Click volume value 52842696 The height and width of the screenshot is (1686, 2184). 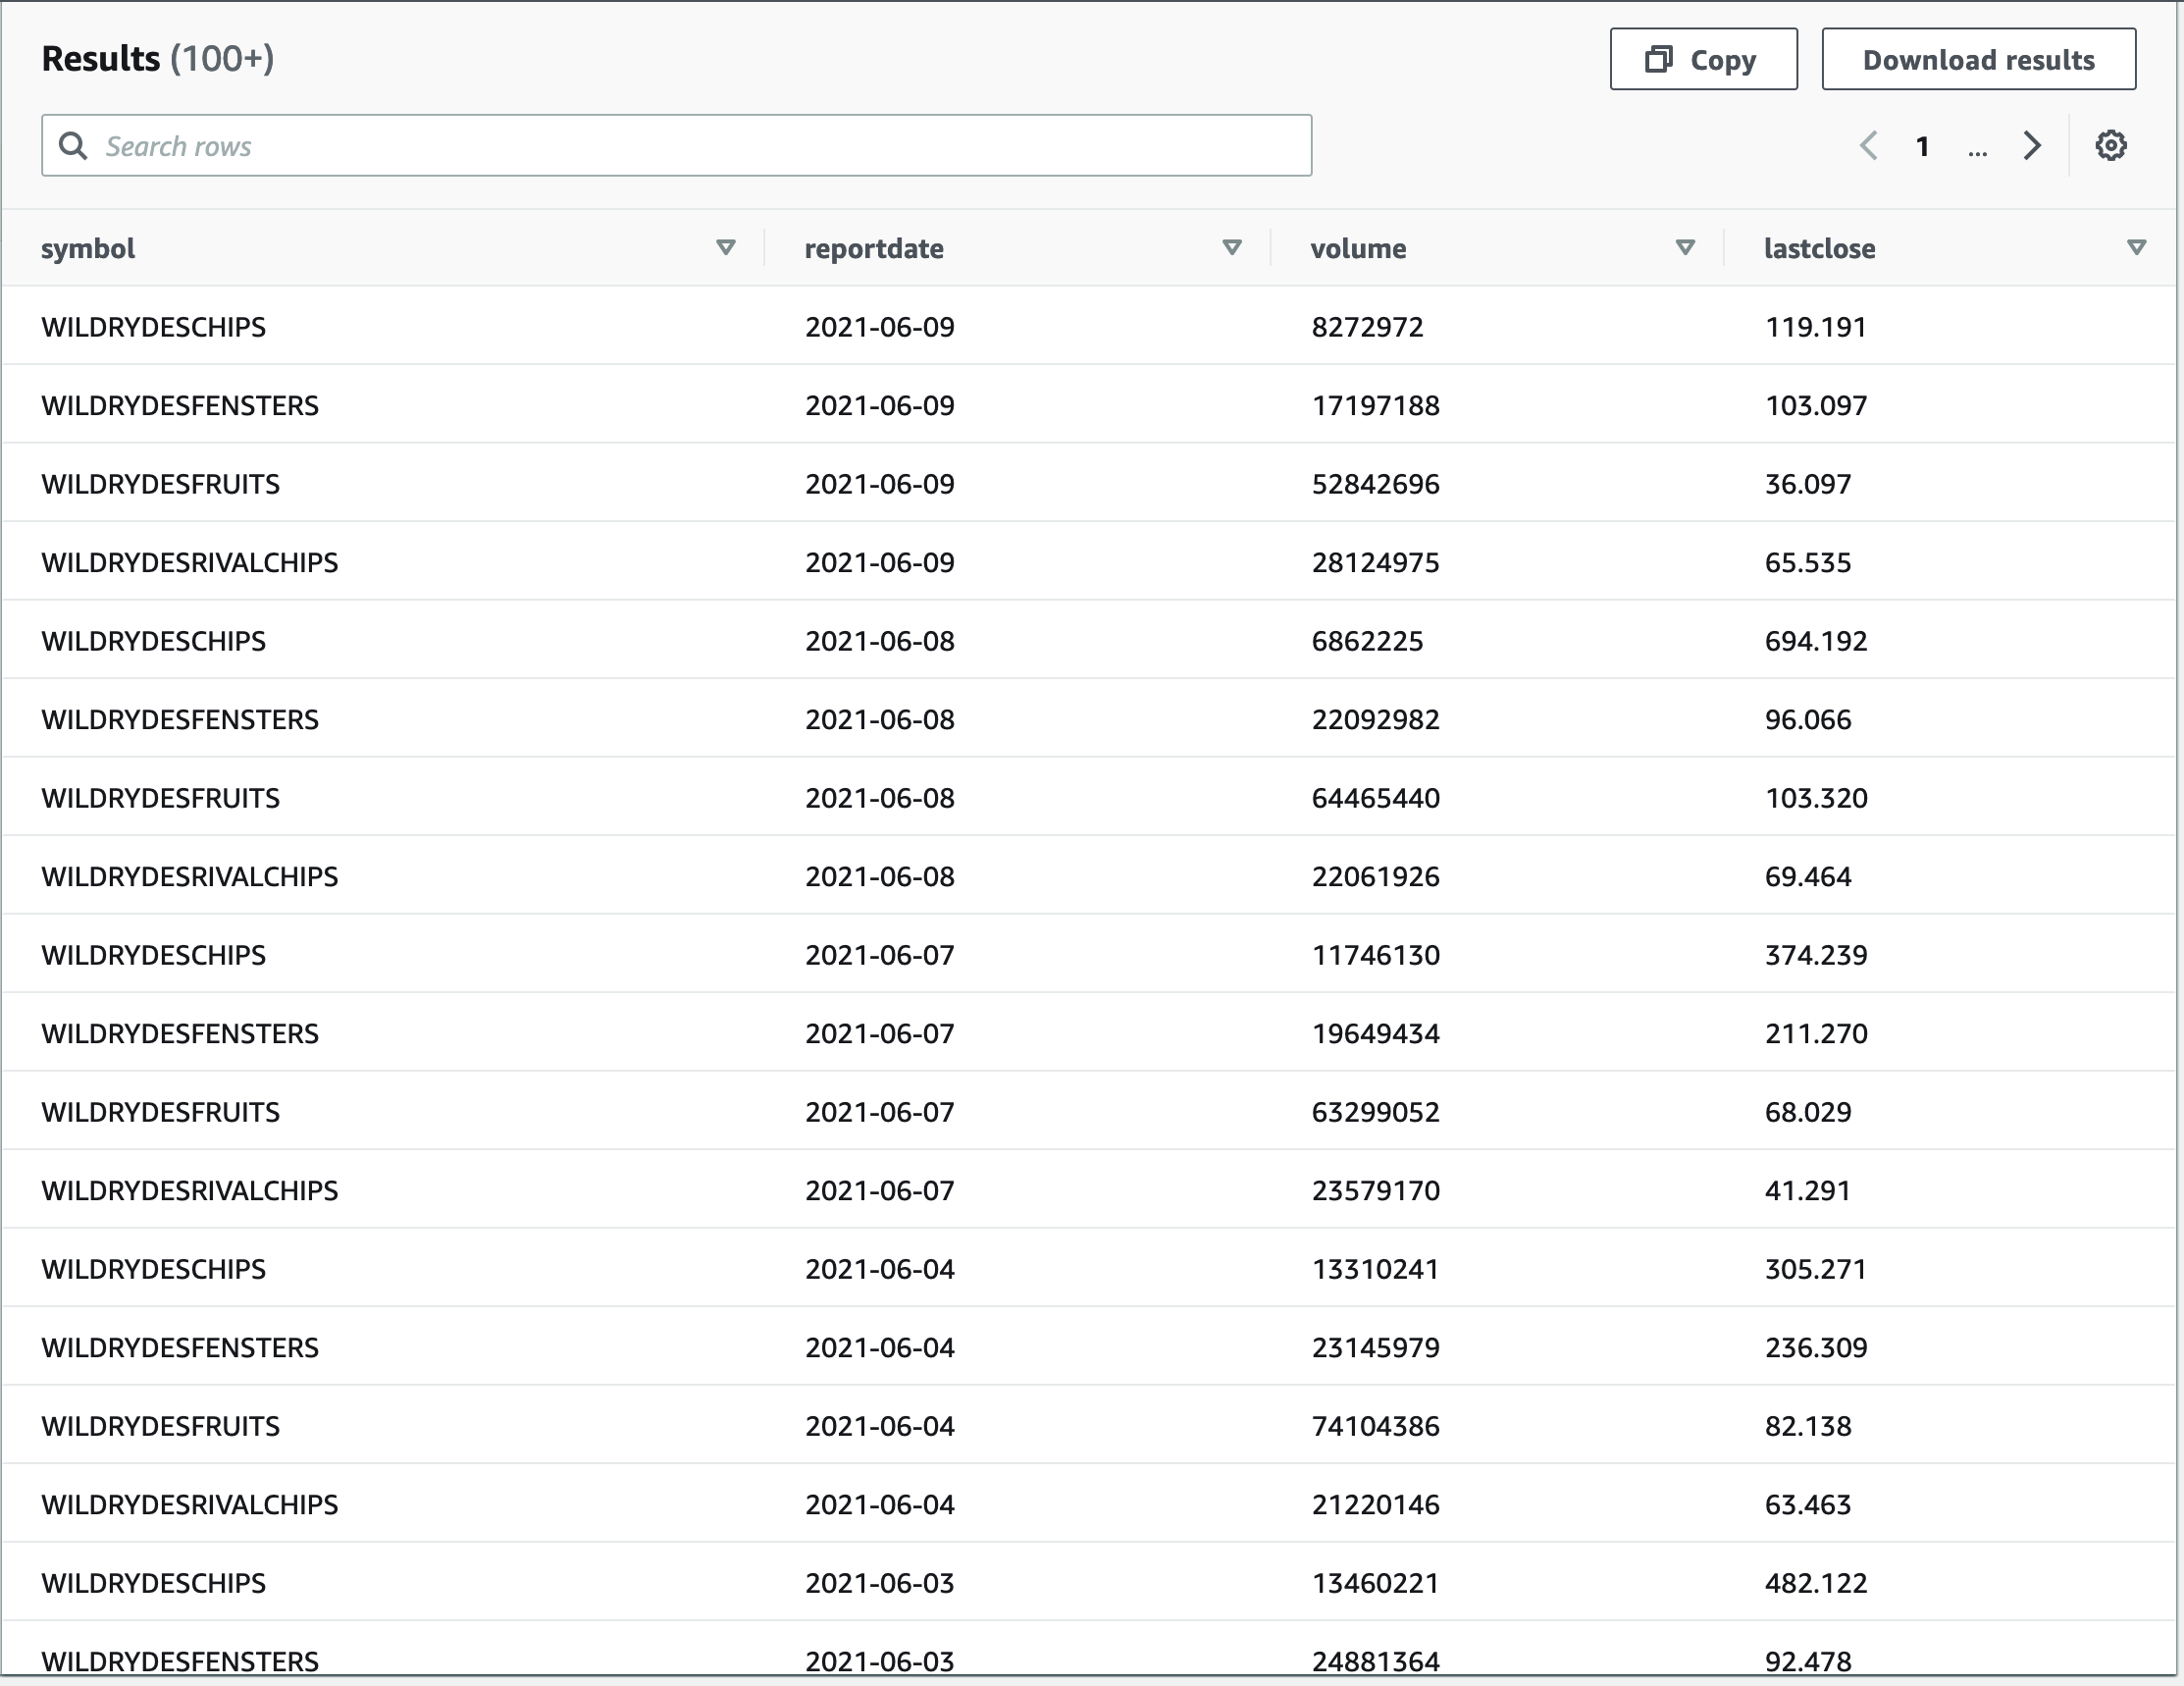1375,484
